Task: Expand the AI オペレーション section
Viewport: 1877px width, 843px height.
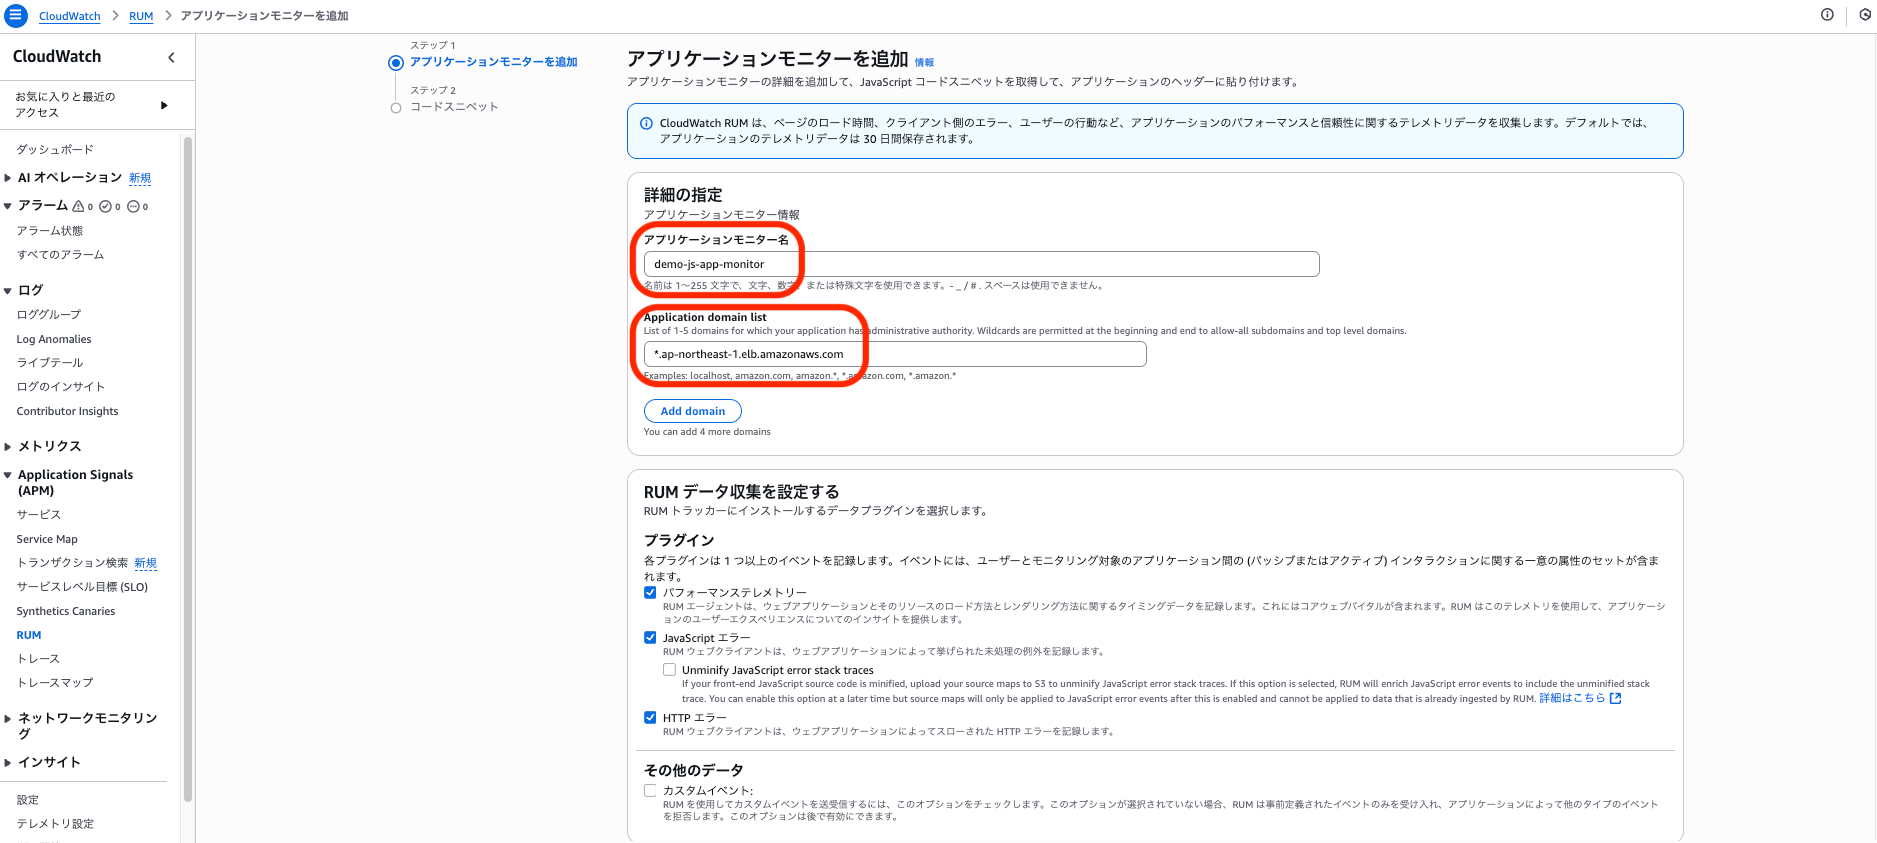Action: pyautogui.click(x=8, y=178)
